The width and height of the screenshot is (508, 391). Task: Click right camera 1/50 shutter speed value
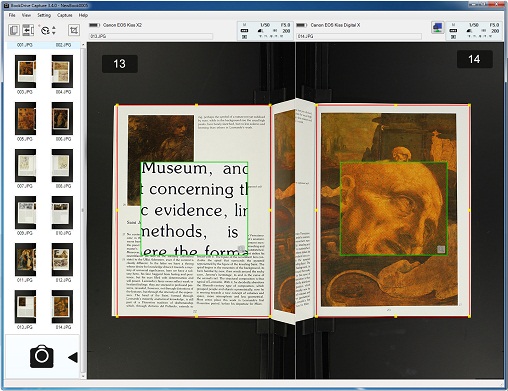[x=474, y=25]
